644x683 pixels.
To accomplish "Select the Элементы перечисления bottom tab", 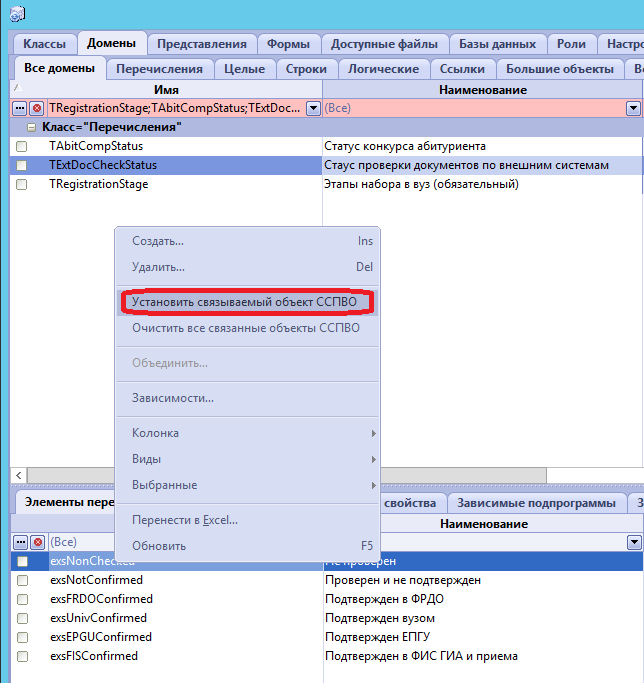I will [65, 502].
